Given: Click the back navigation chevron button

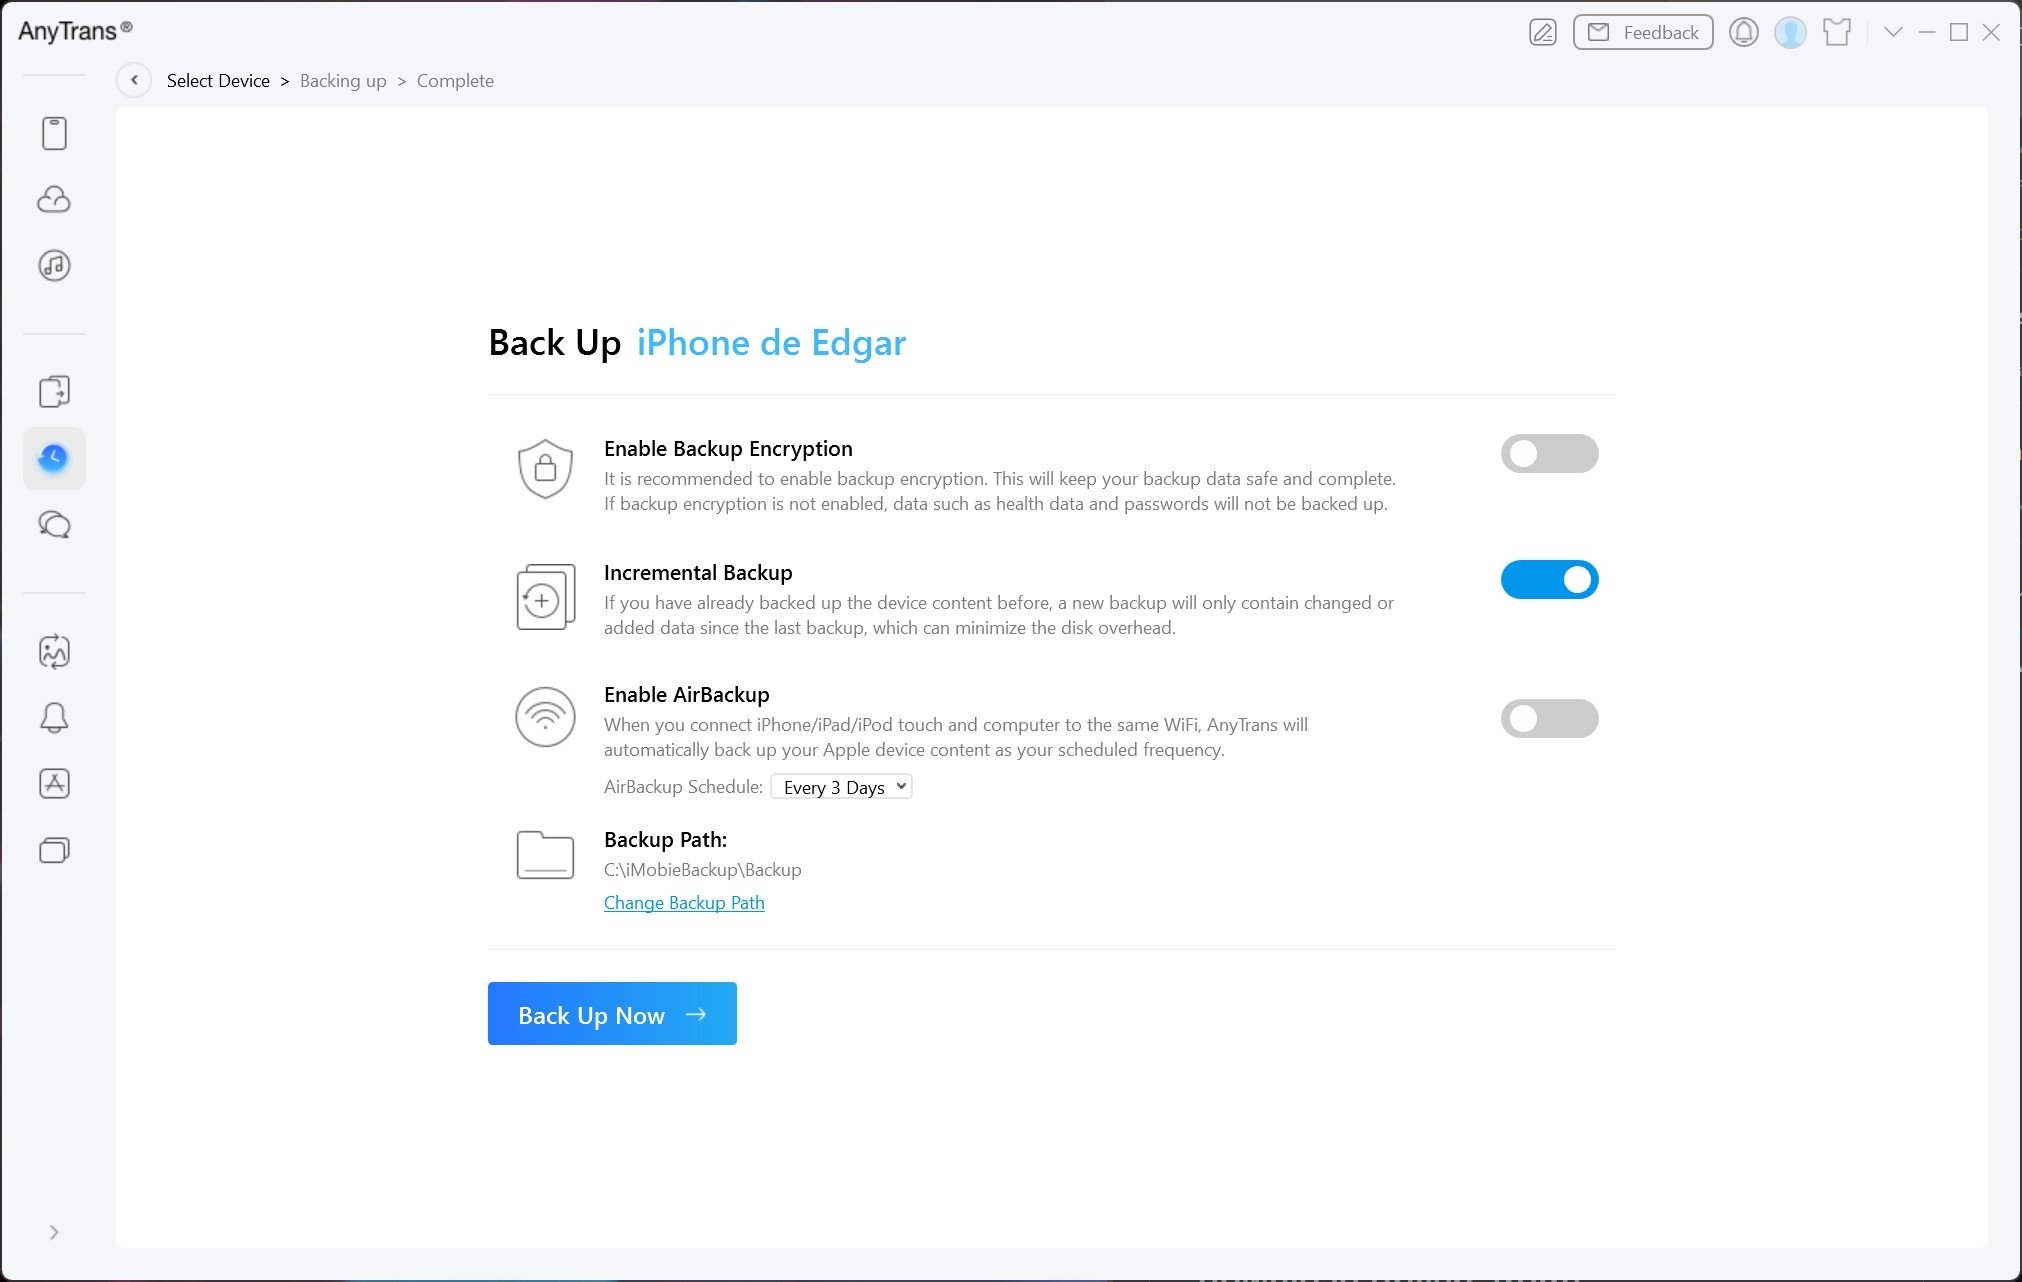Looking at the screenshot, I should tap(134, 80).
